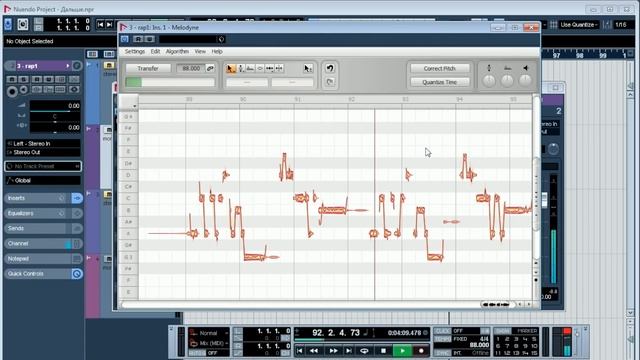Image resolution: width=640 pixels, height=360 pixels.
Task: Click the 88.000 tempo field in Melodyne
Action: (x=191, y=68)
